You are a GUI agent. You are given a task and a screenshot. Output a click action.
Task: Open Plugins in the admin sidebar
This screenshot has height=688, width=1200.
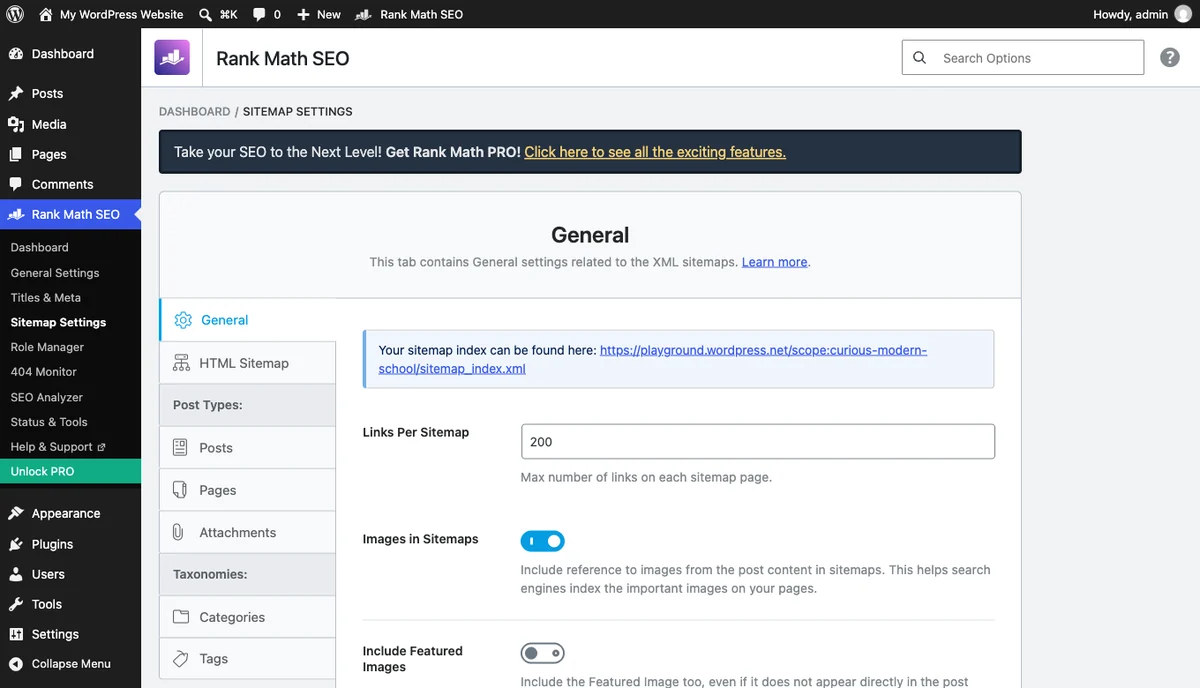click(x=70, y=544)
